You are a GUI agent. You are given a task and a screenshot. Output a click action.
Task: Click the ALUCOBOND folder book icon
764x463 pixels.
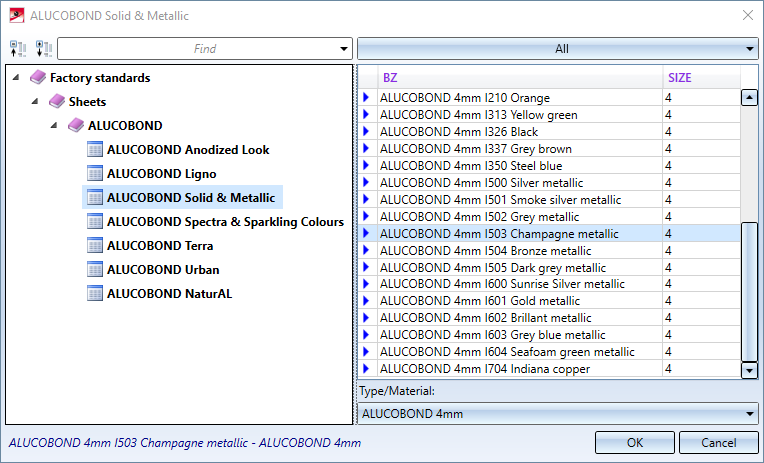click(76, 125)
